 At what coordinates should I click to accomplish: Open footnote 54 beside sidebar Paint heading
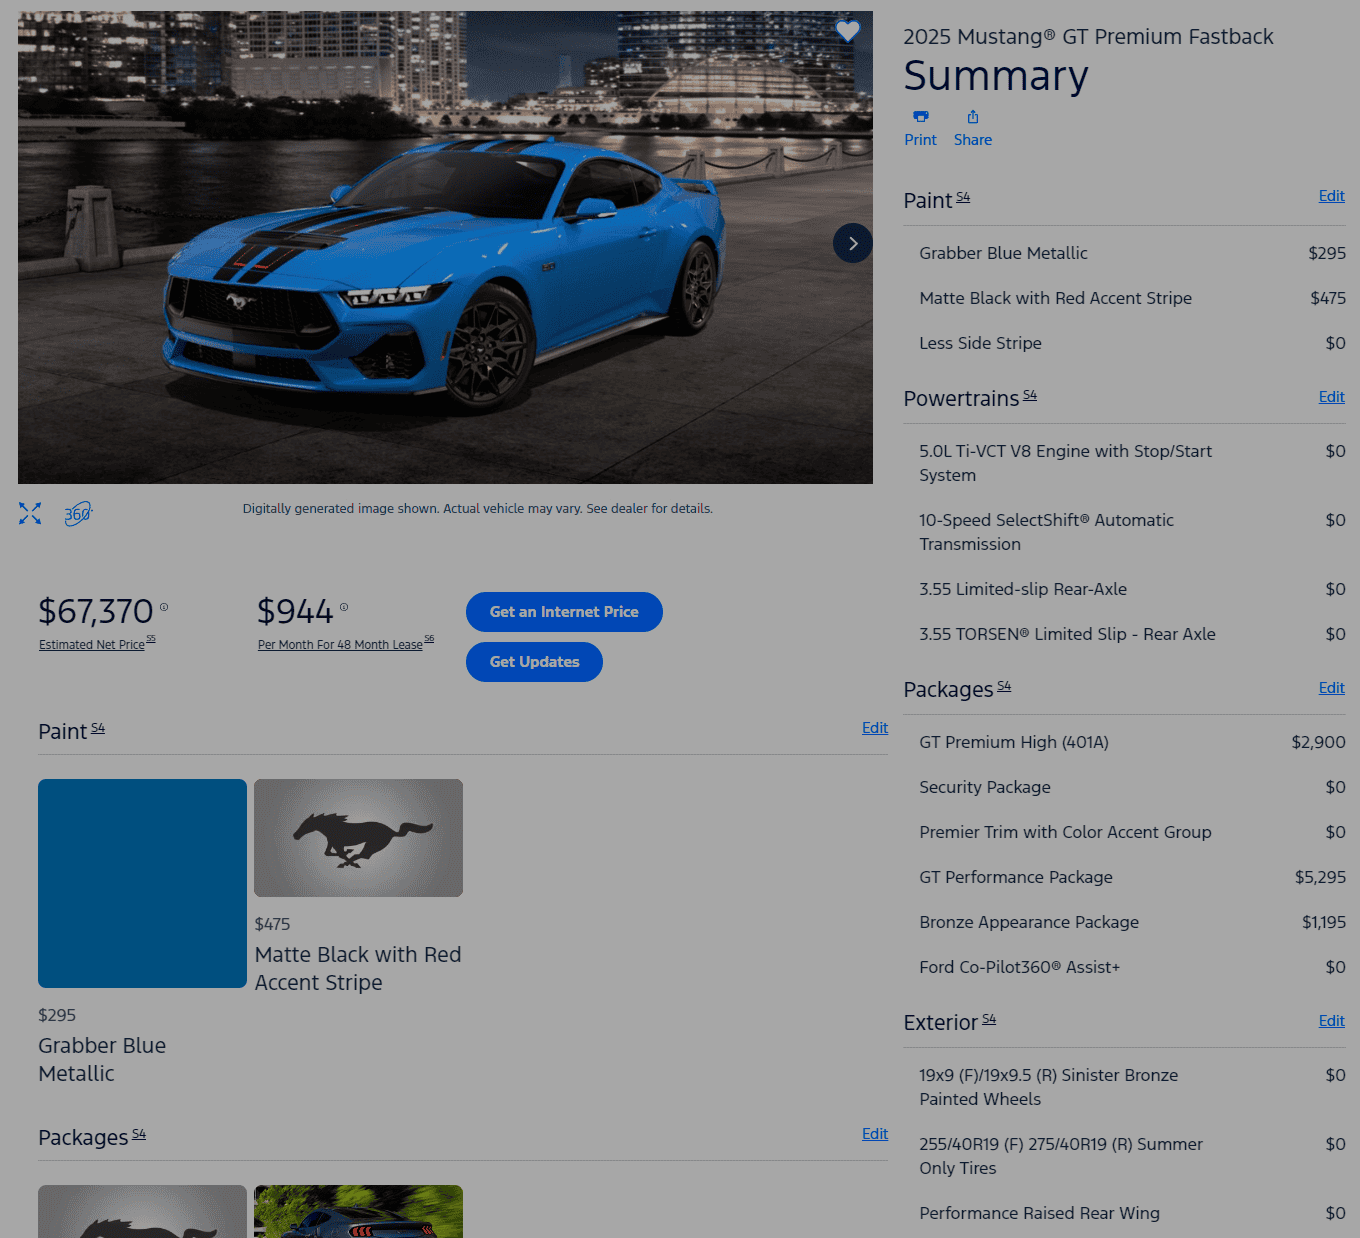[963, 197]
